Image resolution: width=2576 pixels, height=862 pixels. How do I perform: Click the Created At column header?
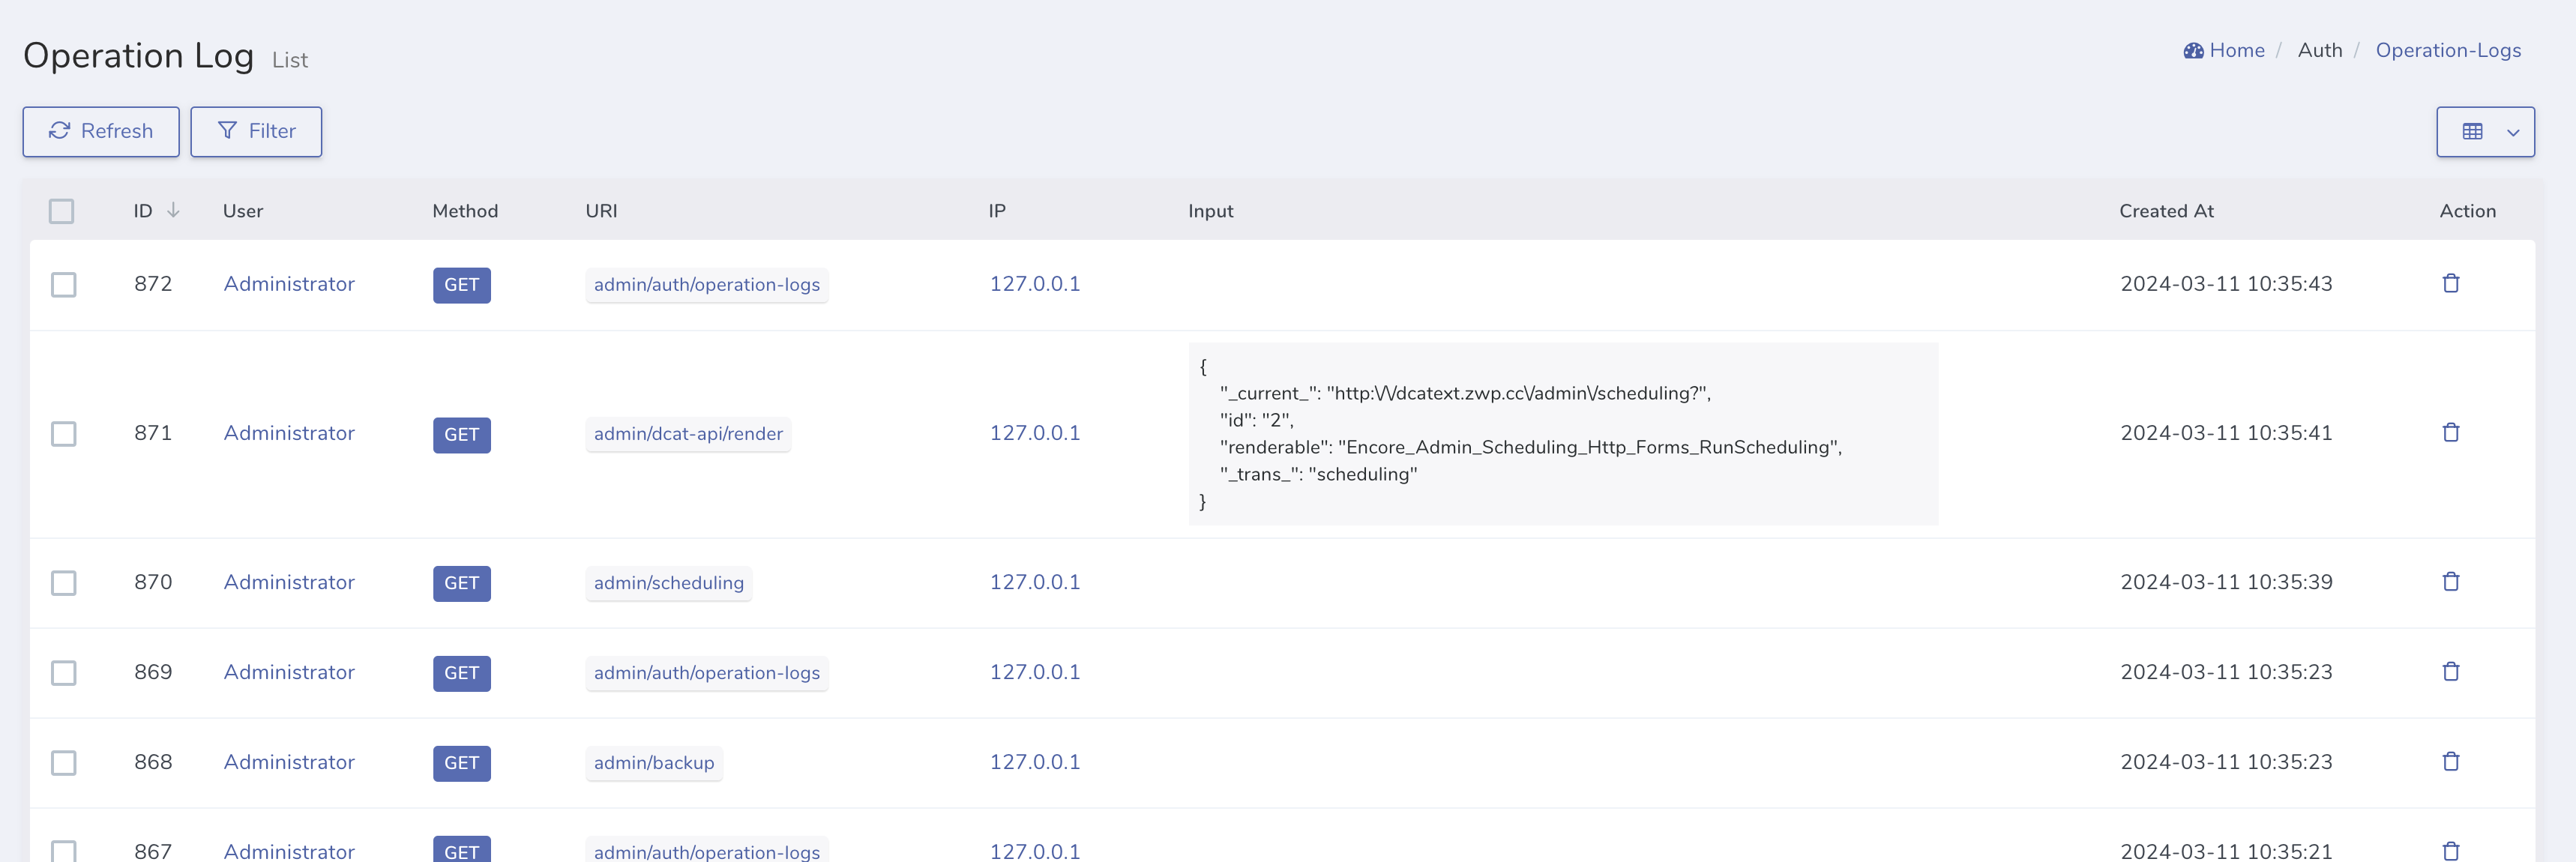coord(2166,211)
